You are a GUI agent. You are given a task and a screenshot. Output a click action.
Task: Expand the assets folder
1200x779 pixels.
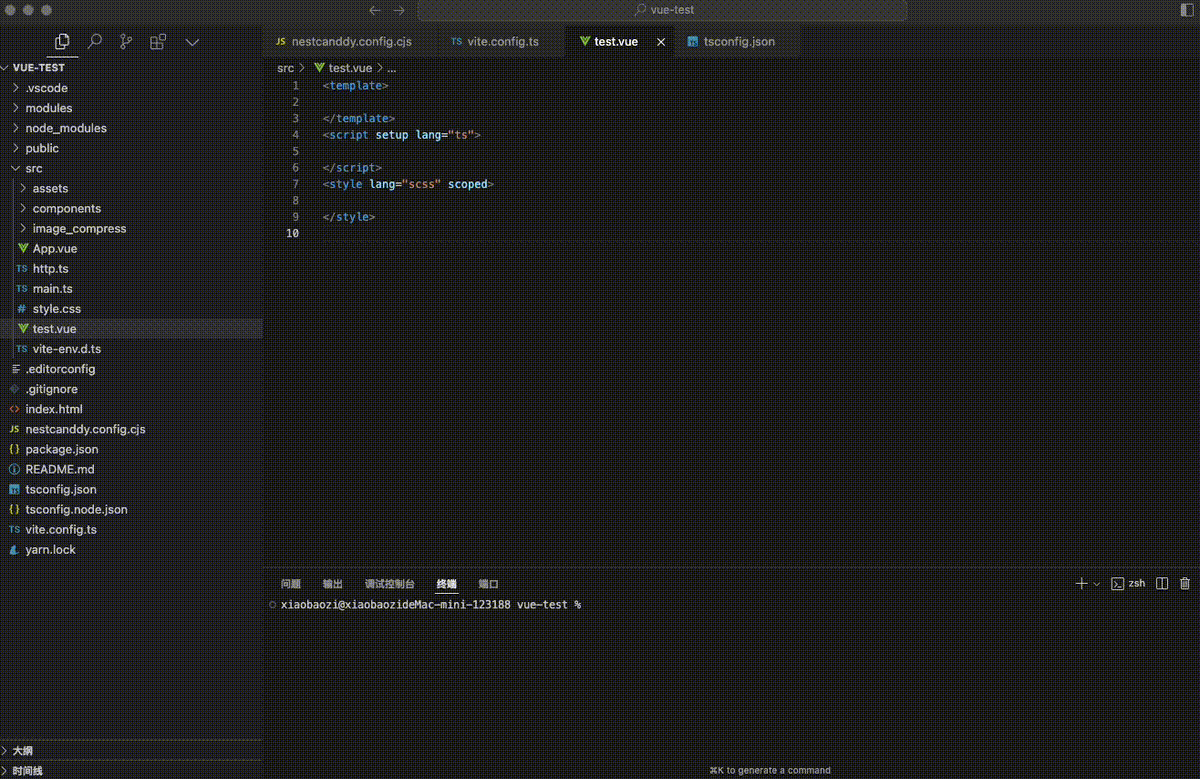coord(131,188)
